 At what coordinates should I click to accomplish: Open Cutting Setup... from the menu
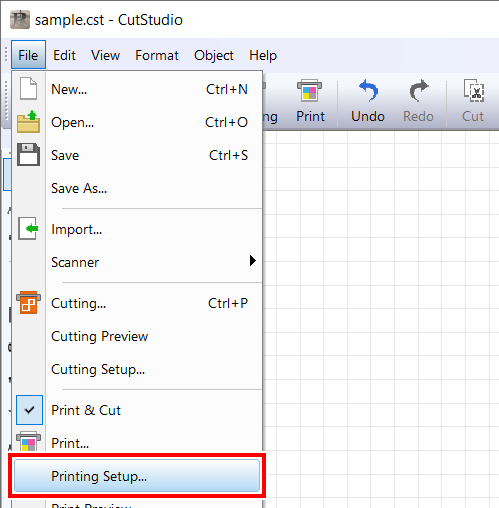pyautogui.click(x=137, y=369)
